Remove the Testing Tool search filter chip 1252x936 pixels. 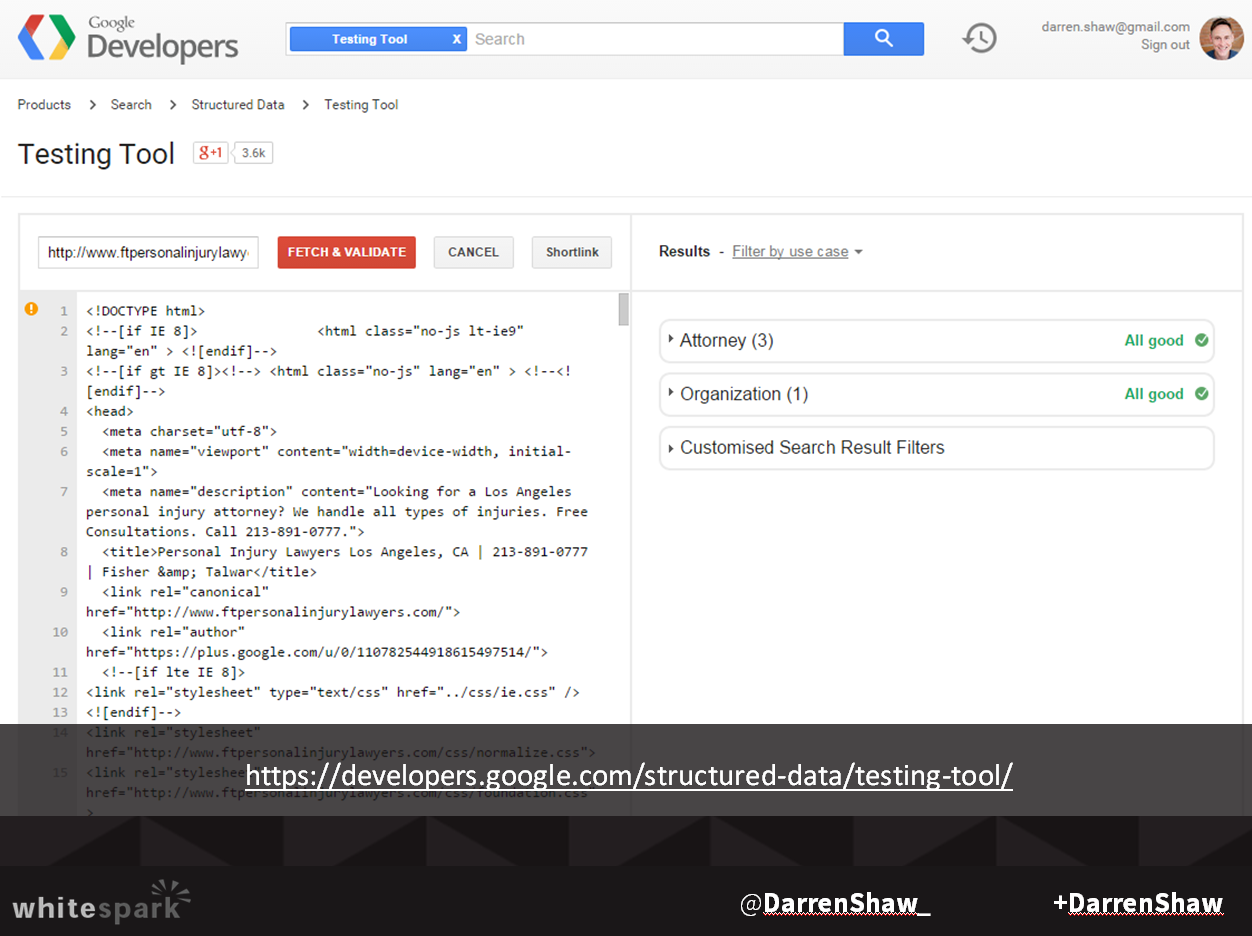point(457,39)
